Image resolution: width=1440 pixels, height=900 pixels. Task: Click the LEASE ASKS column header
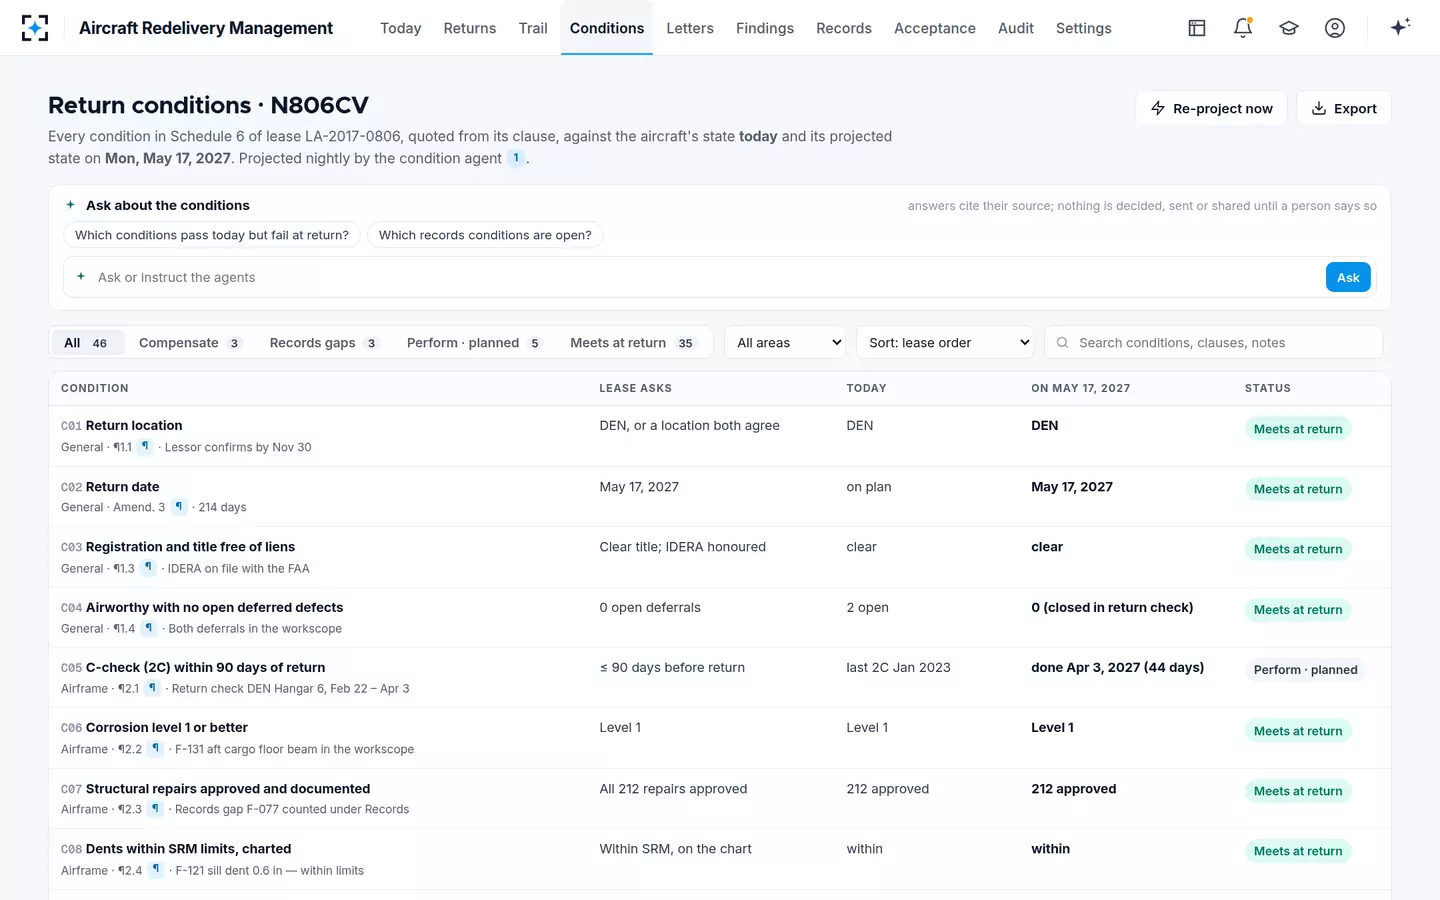pyautogui.click(x=636, y=388)
